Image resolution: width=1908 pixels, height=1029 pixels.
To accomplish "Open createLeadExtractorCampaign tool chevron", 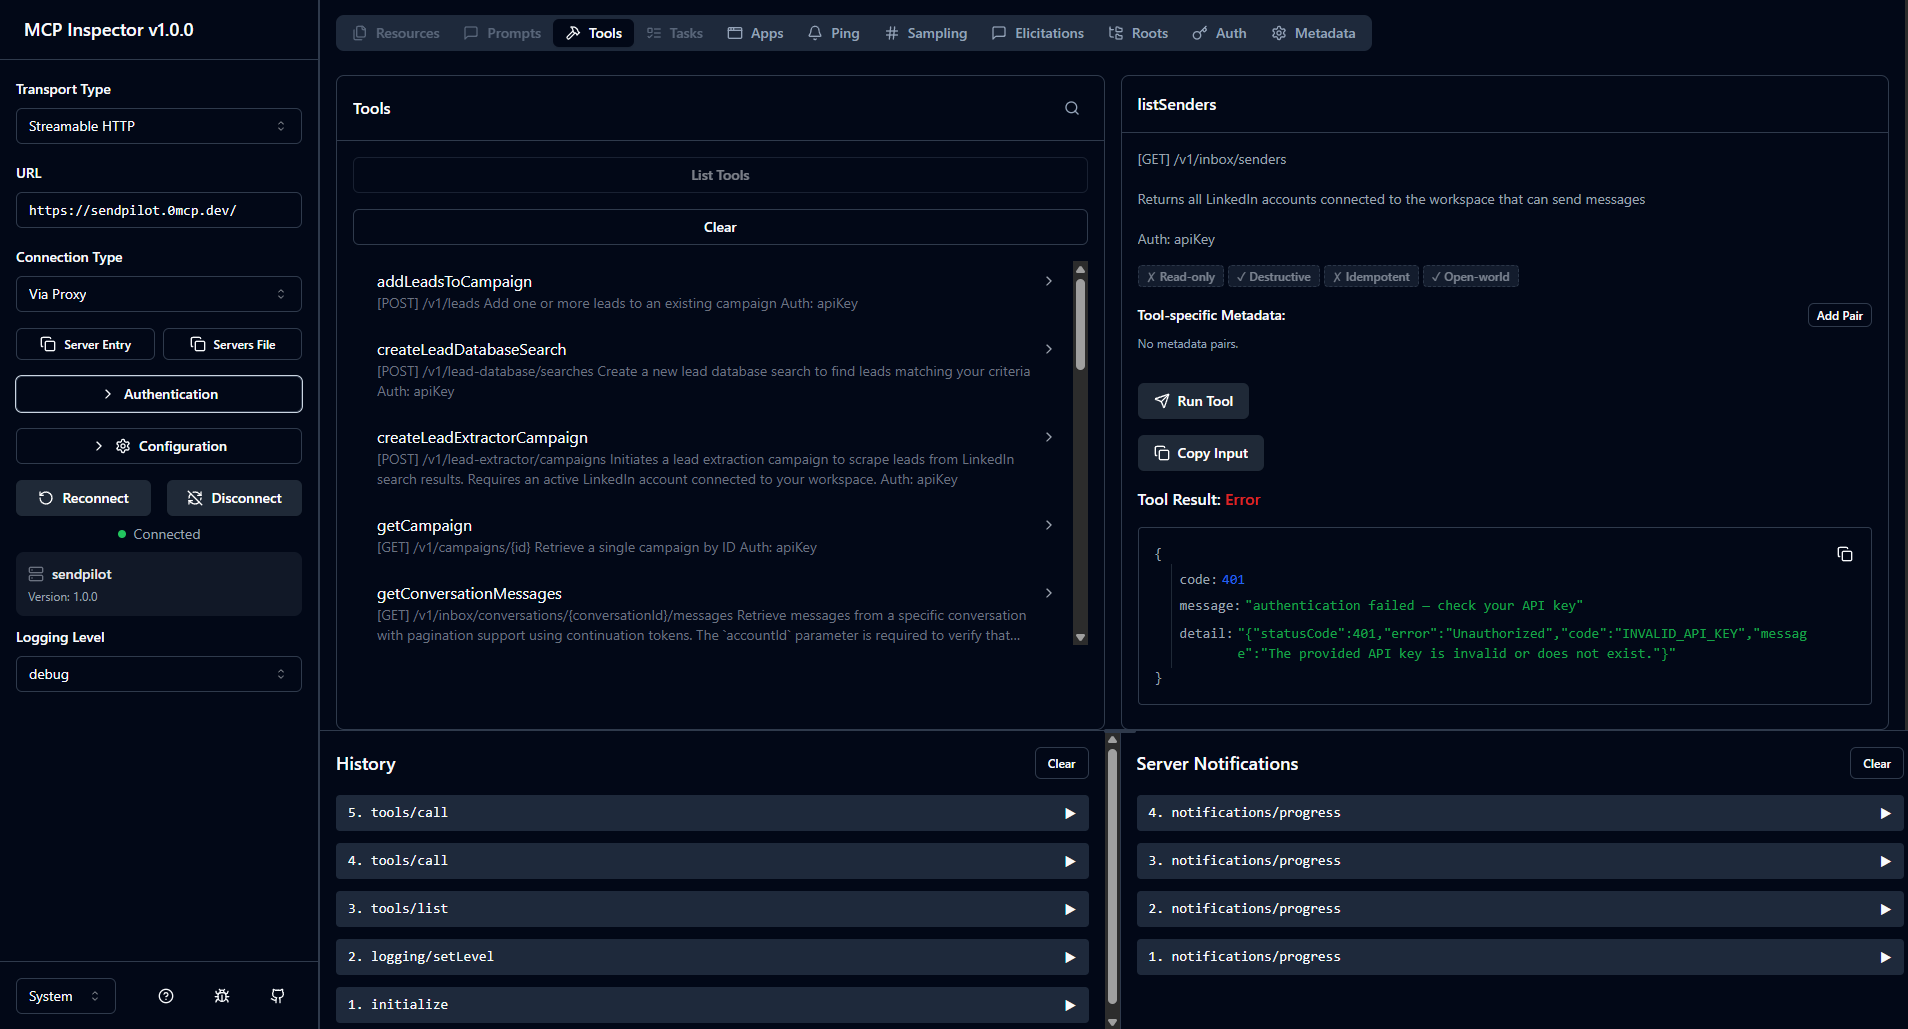I will coord(1048,437).
